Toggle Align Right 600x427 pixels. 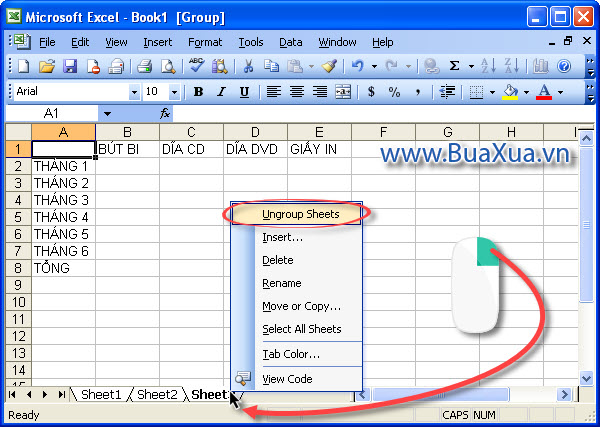point(320,92)
